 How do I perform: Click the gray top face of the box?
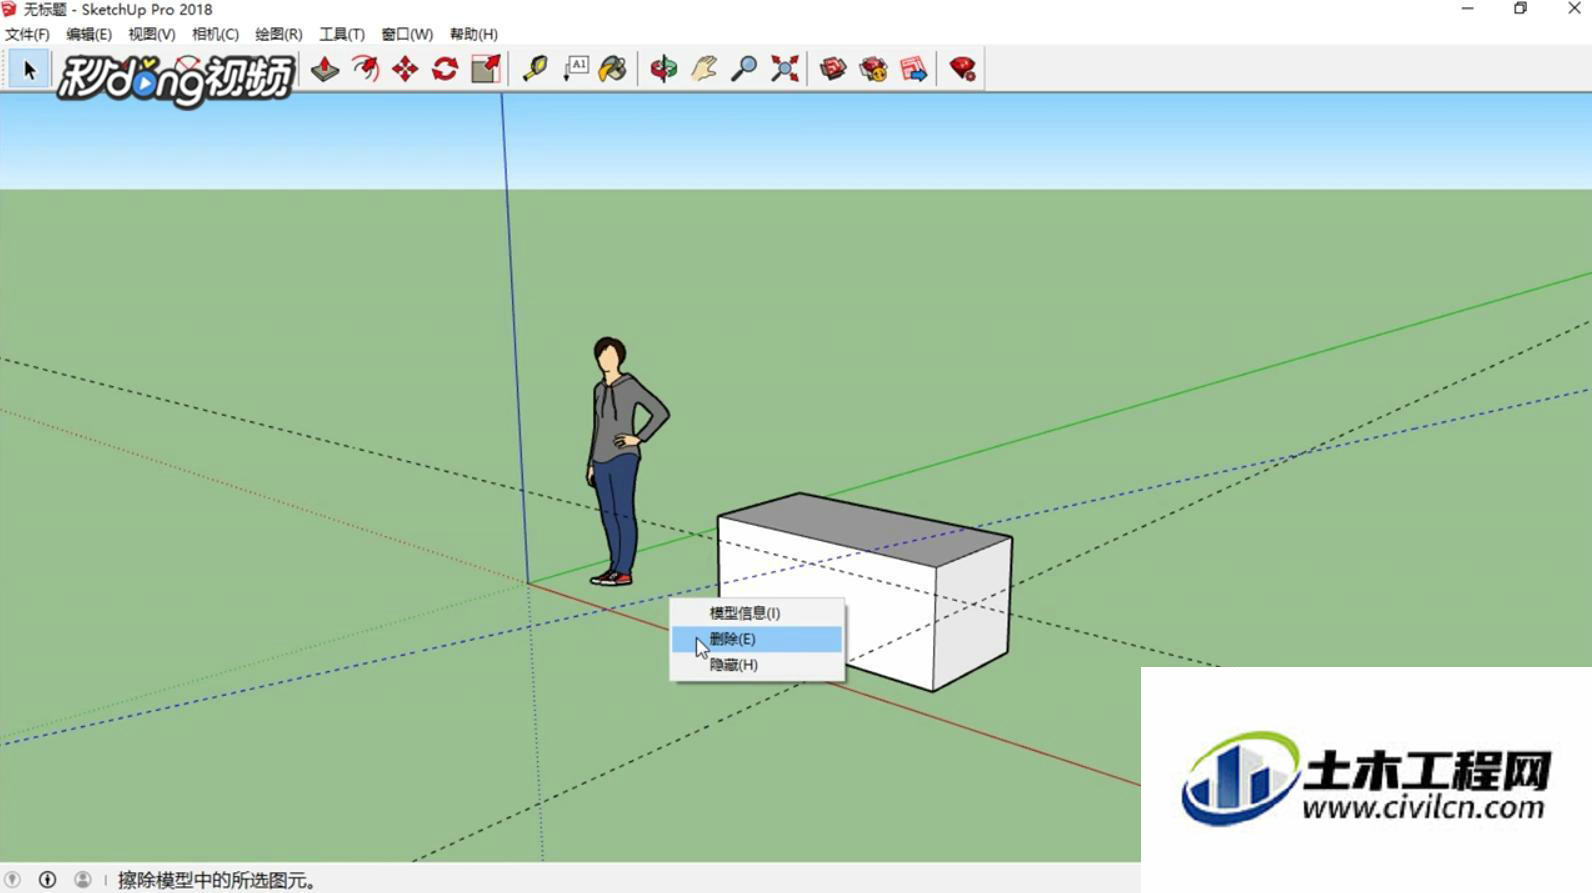(865, 528)
